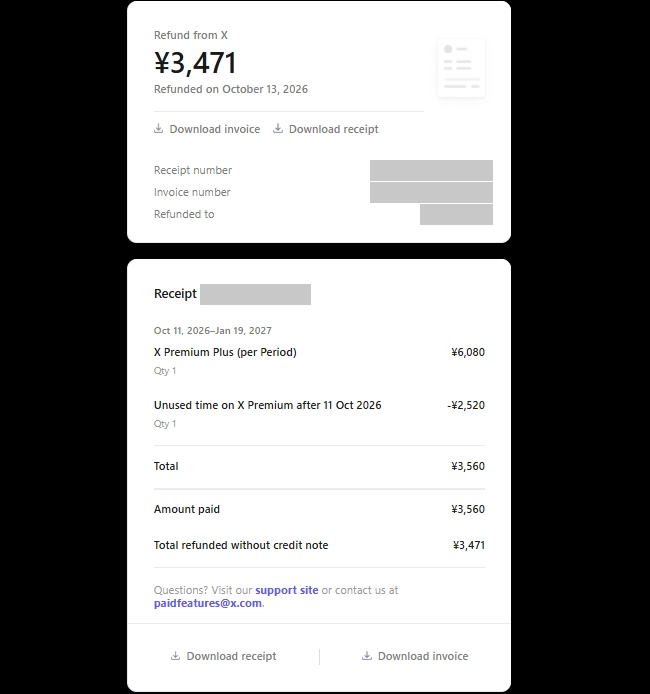This screenshot has height=694, width=650.
Task: Click the redacted number next to Receipt heading
Action: (255, 294)
